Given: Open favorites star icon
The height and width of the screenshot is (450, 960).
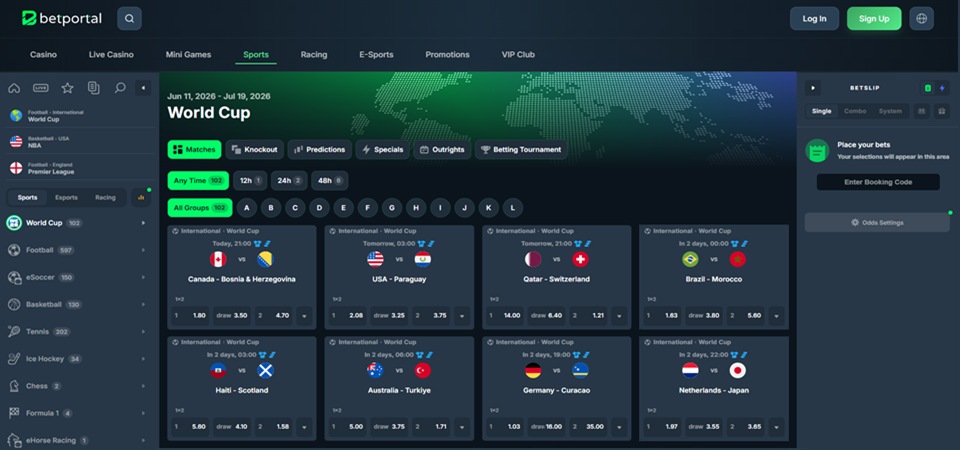Looking at the screenshot, I should tap(67, 88).
